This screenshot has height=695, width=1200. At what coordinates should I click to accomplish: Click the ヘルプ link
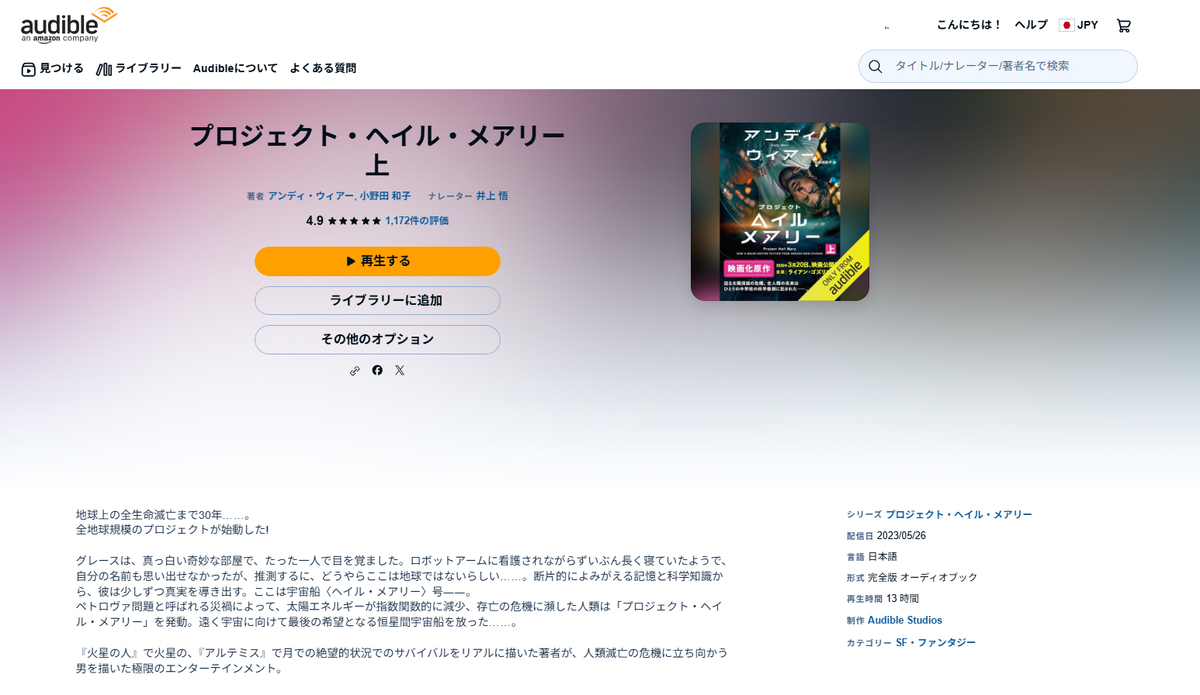pyautogui.click(x=1031, y=25)
